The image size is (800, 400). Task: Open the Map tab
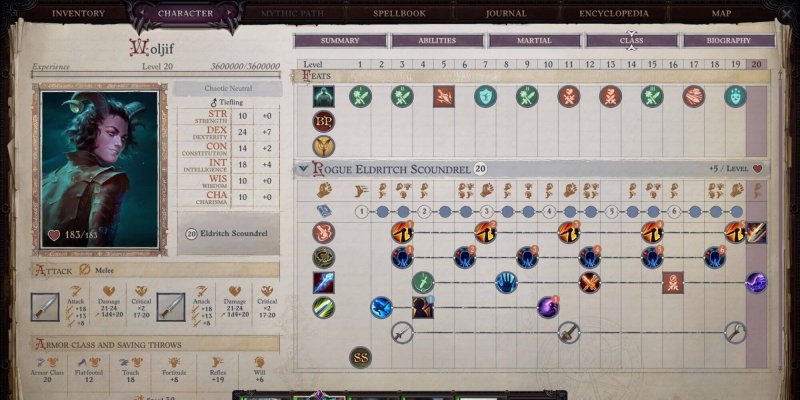click(721, 14)
